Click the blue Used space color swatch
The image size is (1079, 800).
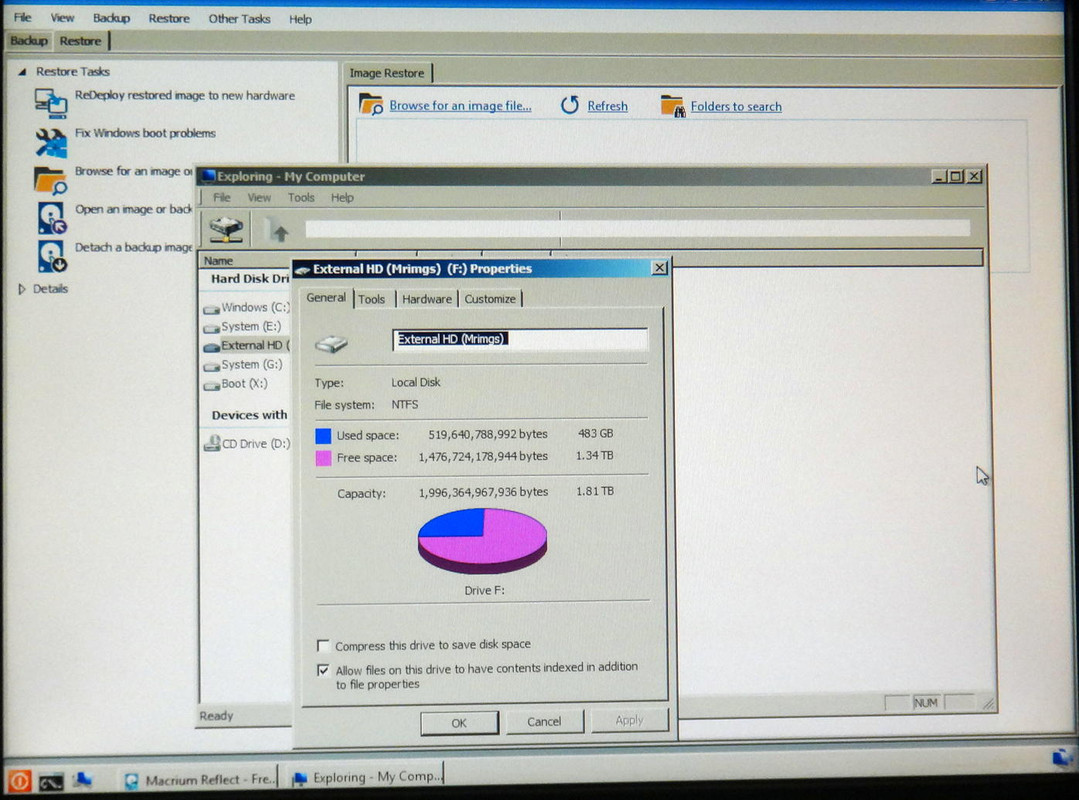[x=323, y=435]
